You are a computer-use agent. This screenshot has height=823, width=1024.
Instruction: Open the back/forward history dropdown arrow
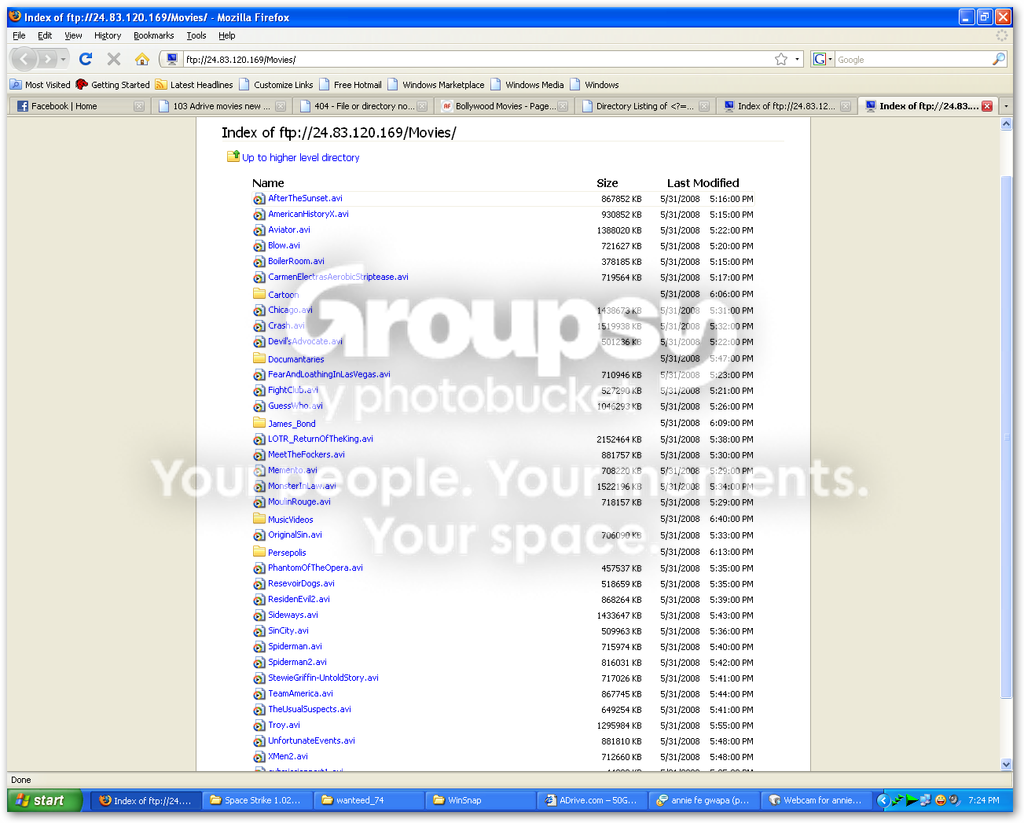click(63, 59)
